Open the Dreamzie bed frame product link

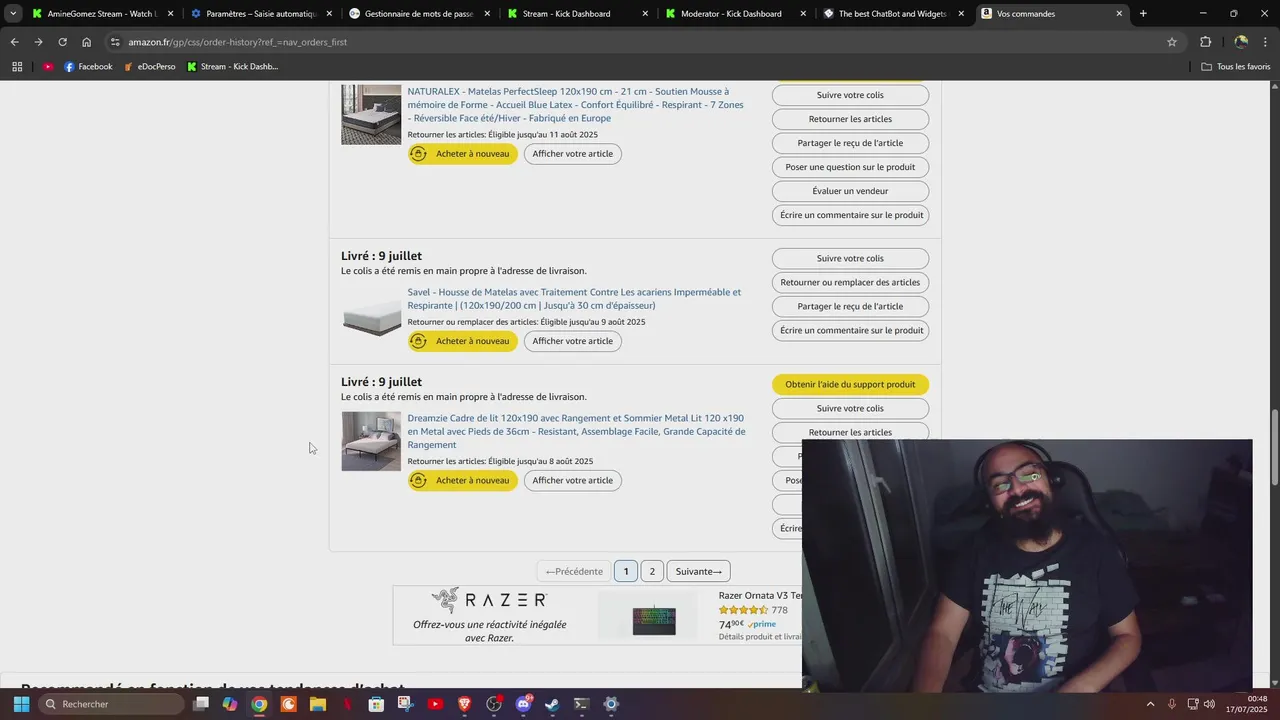(x=576, y=431)
